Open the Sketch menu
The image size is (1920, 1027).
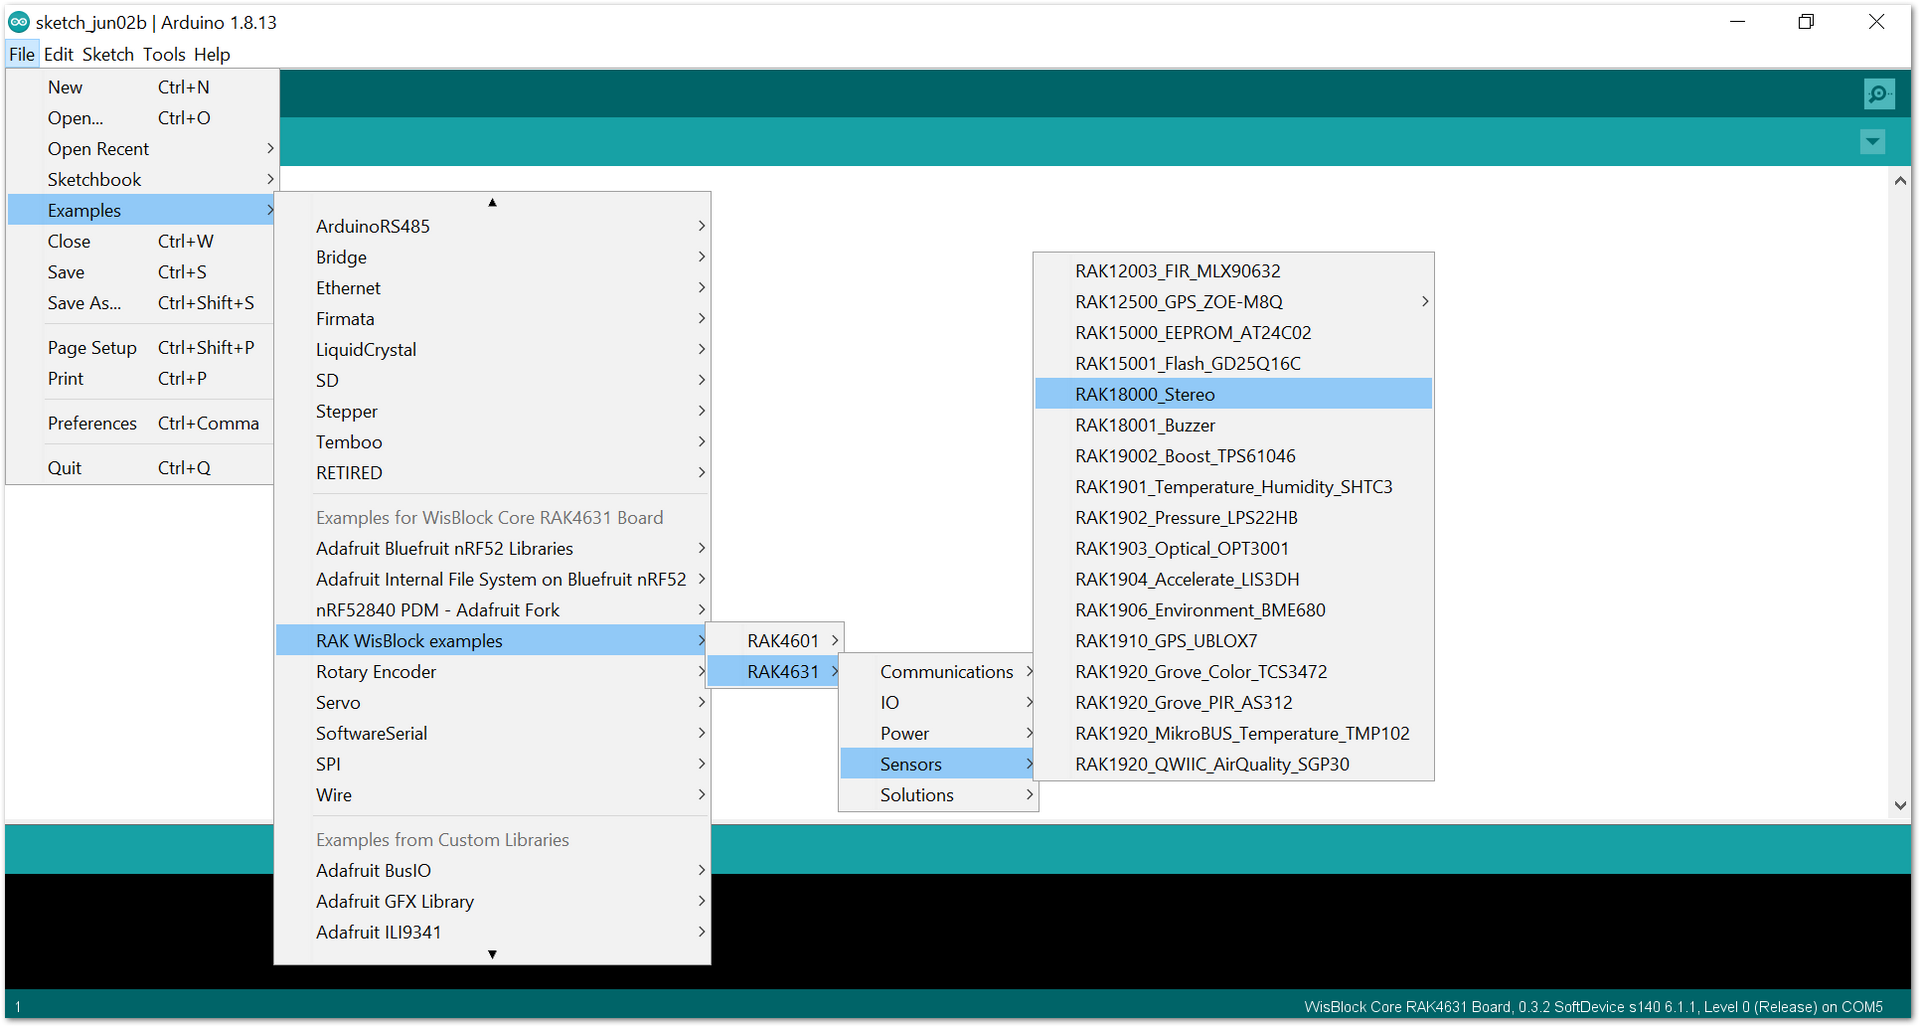(x=108, y=54)
